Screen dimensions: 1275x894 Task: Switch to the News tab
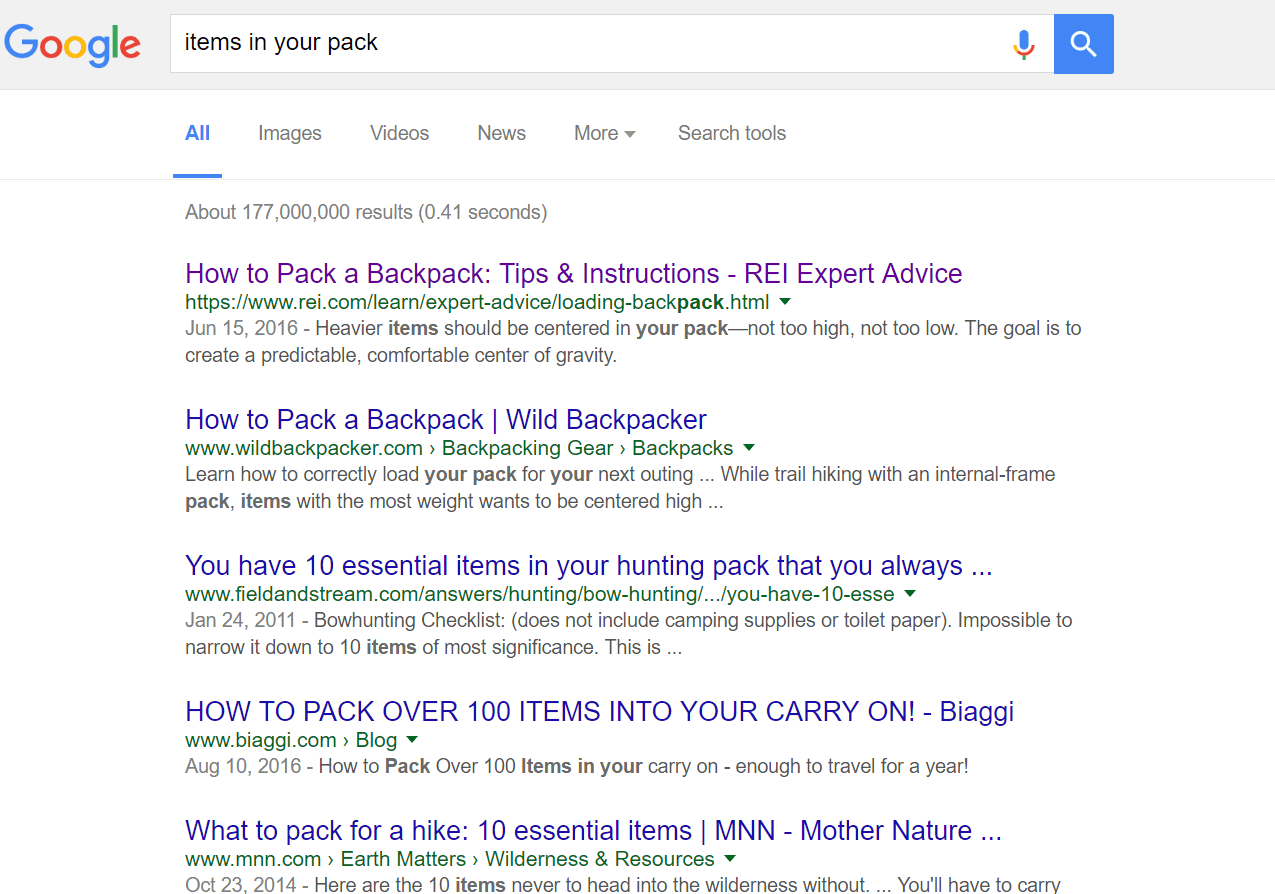[502, 133]
